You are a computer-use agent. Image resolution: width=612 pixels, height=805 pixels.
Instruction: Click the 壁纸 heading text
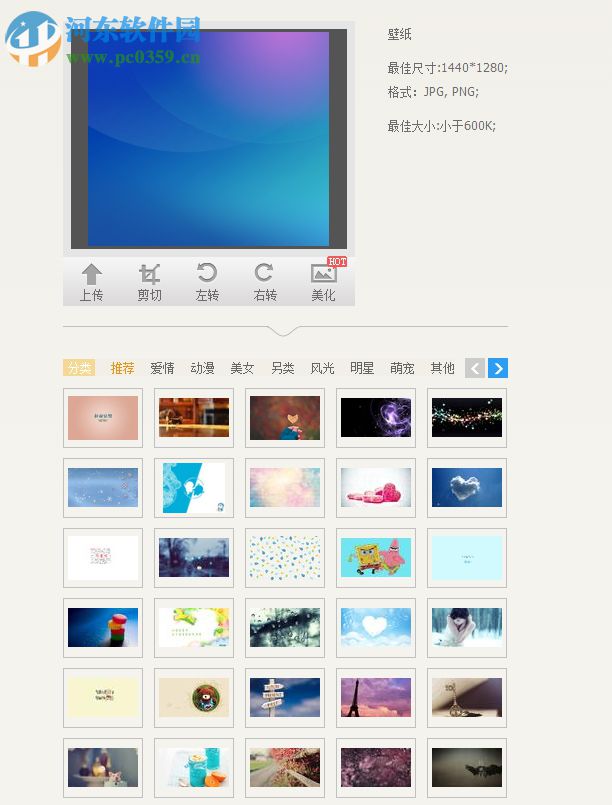(399, 34)
